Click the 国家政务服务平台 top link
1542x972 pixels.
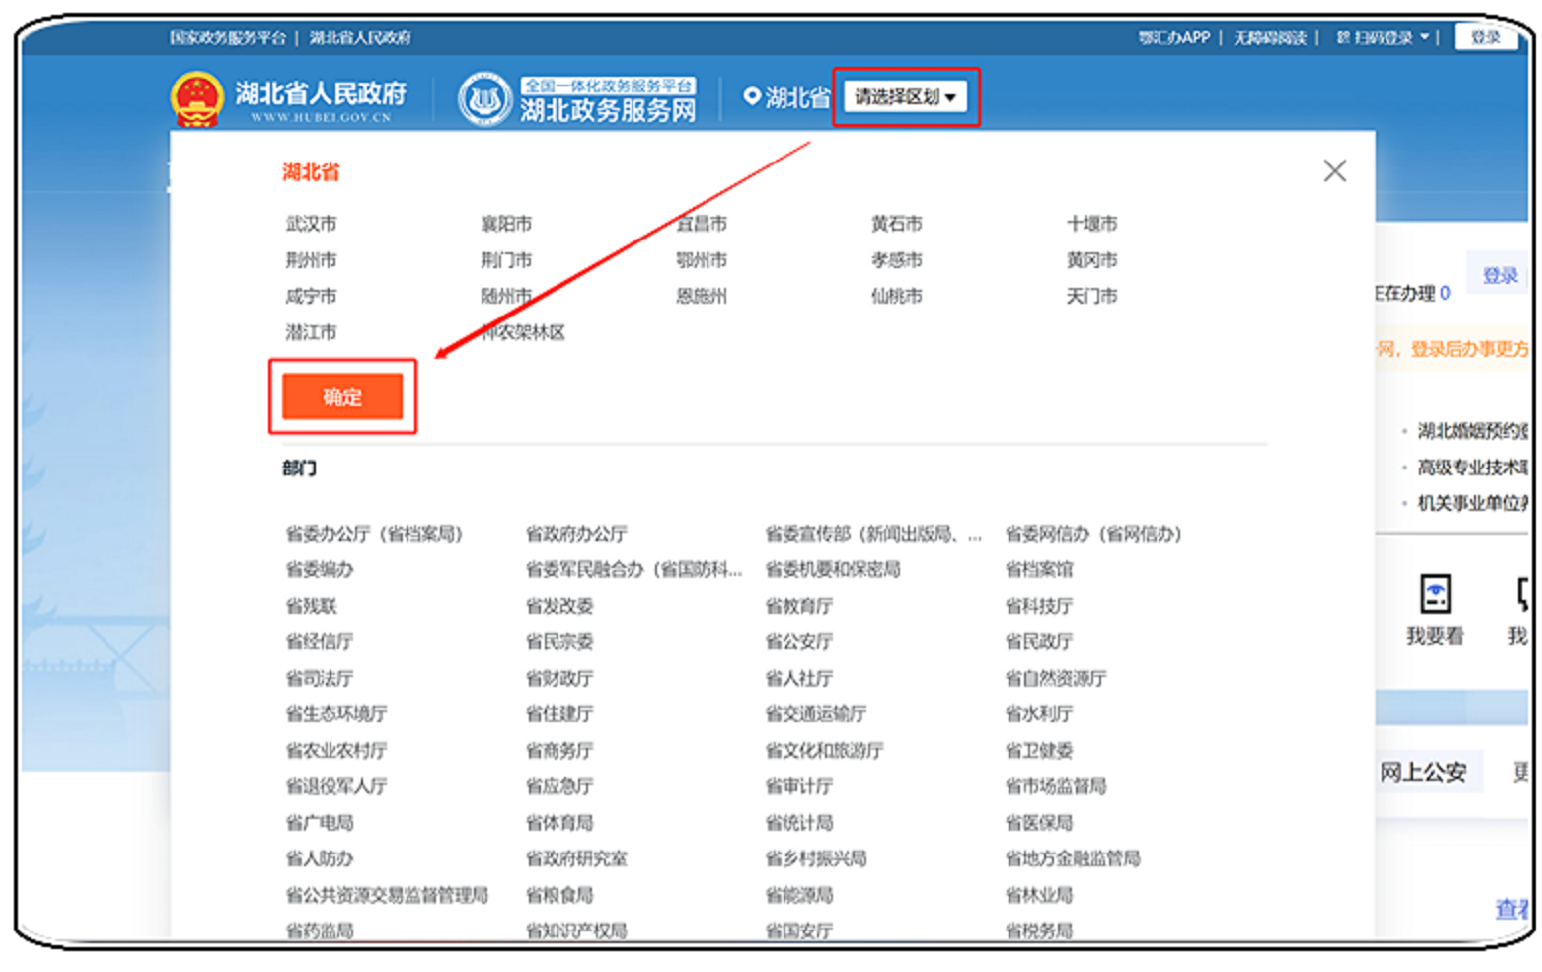pyautogui.click(x=227, y=38)
